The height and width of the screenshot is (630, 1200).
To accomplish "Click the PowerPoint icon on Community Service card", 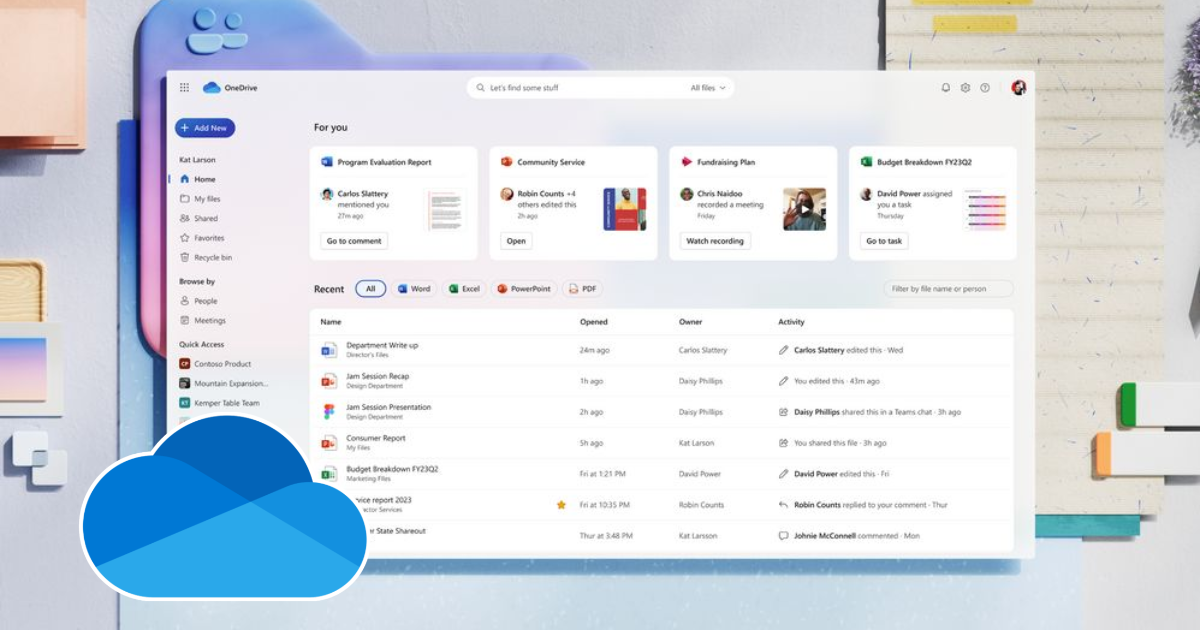I will coord(507,162).
